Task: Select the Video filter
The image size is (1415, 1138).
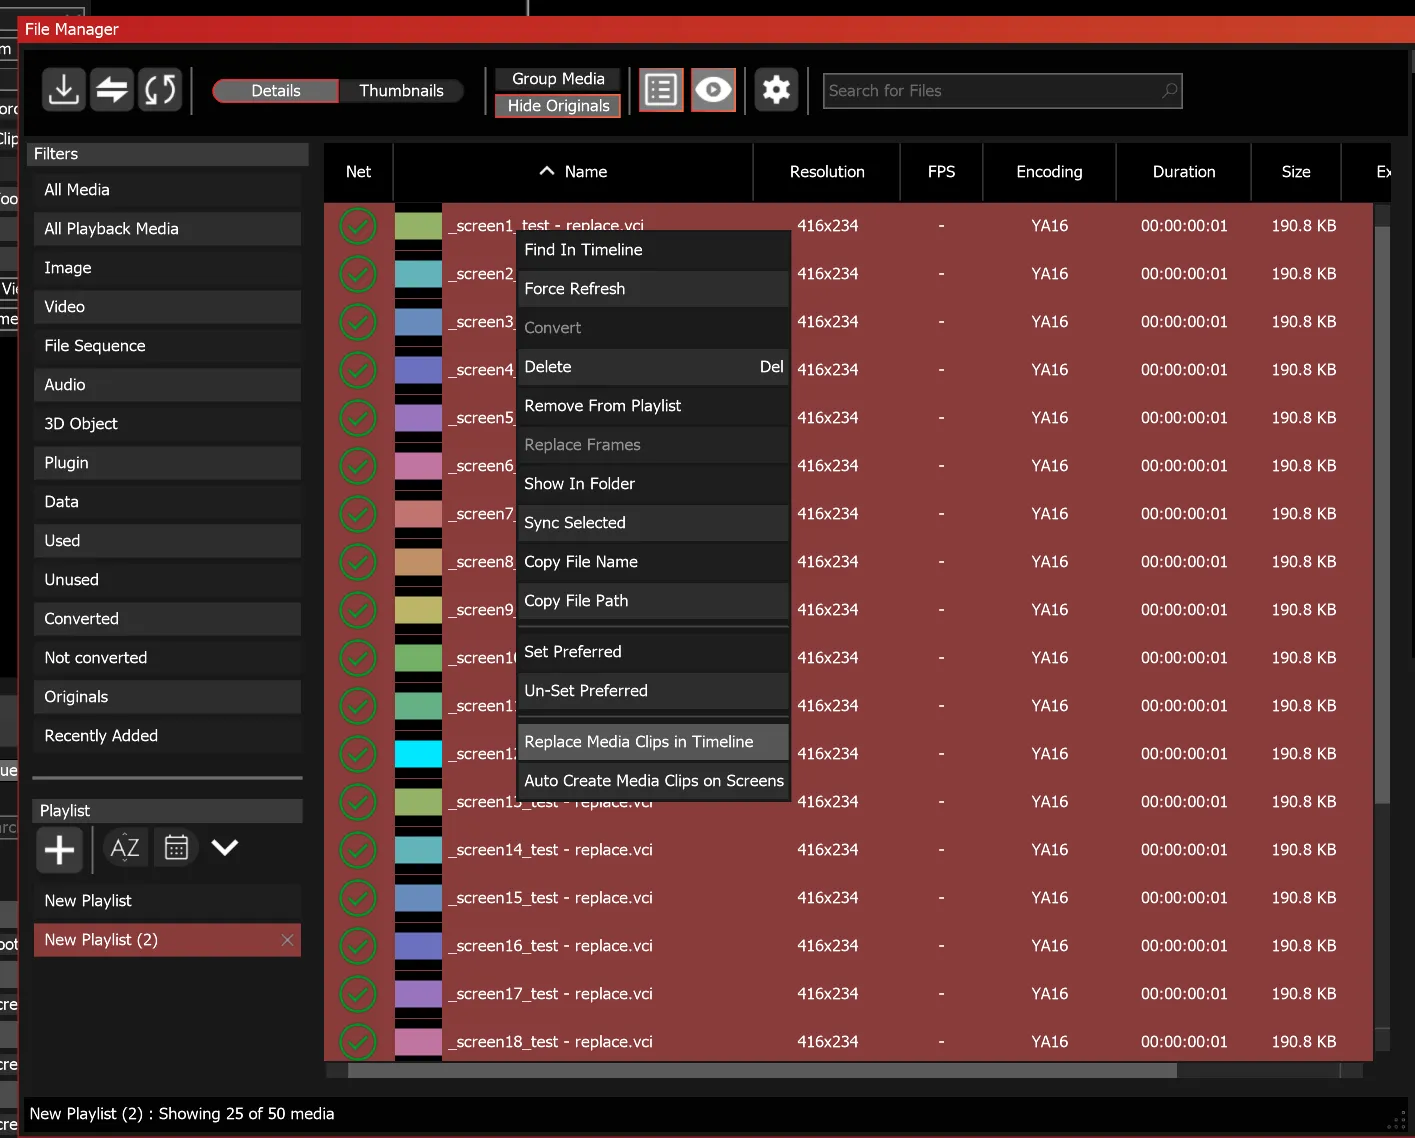Action: coord(167,307)
